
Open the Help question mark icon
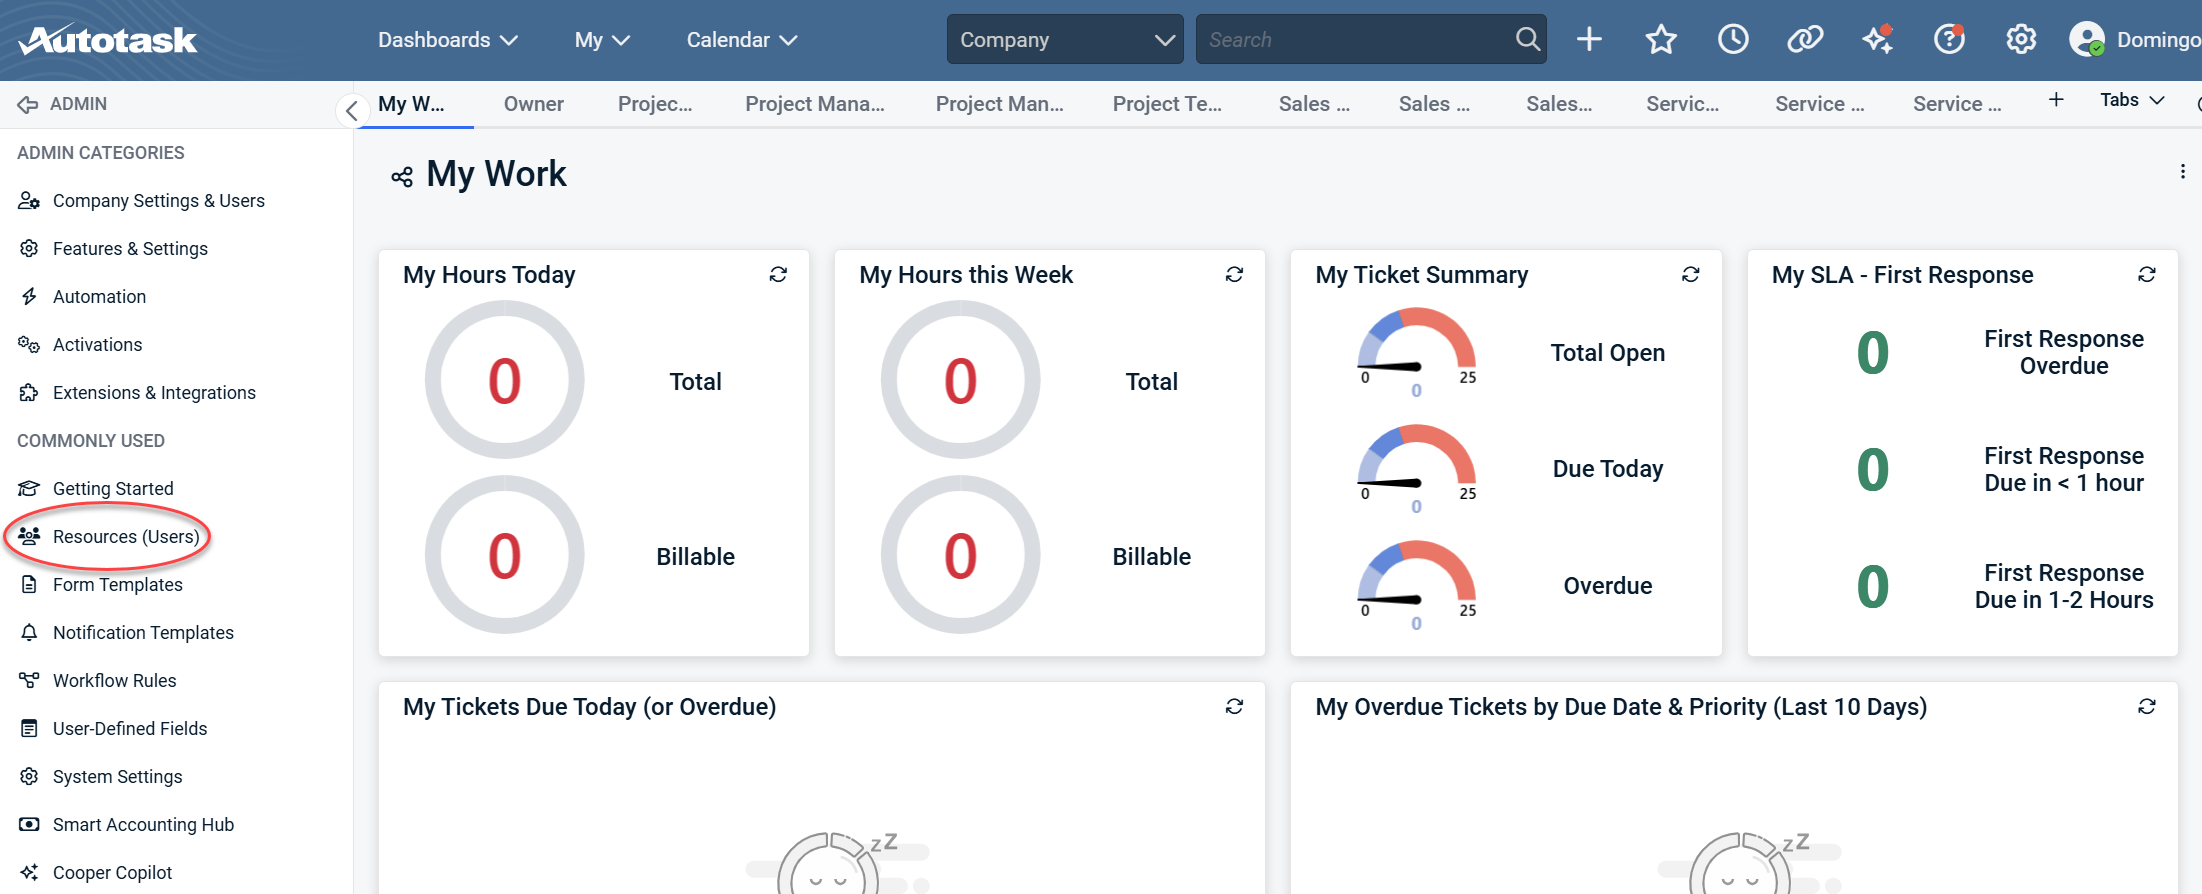[1949, 40]
